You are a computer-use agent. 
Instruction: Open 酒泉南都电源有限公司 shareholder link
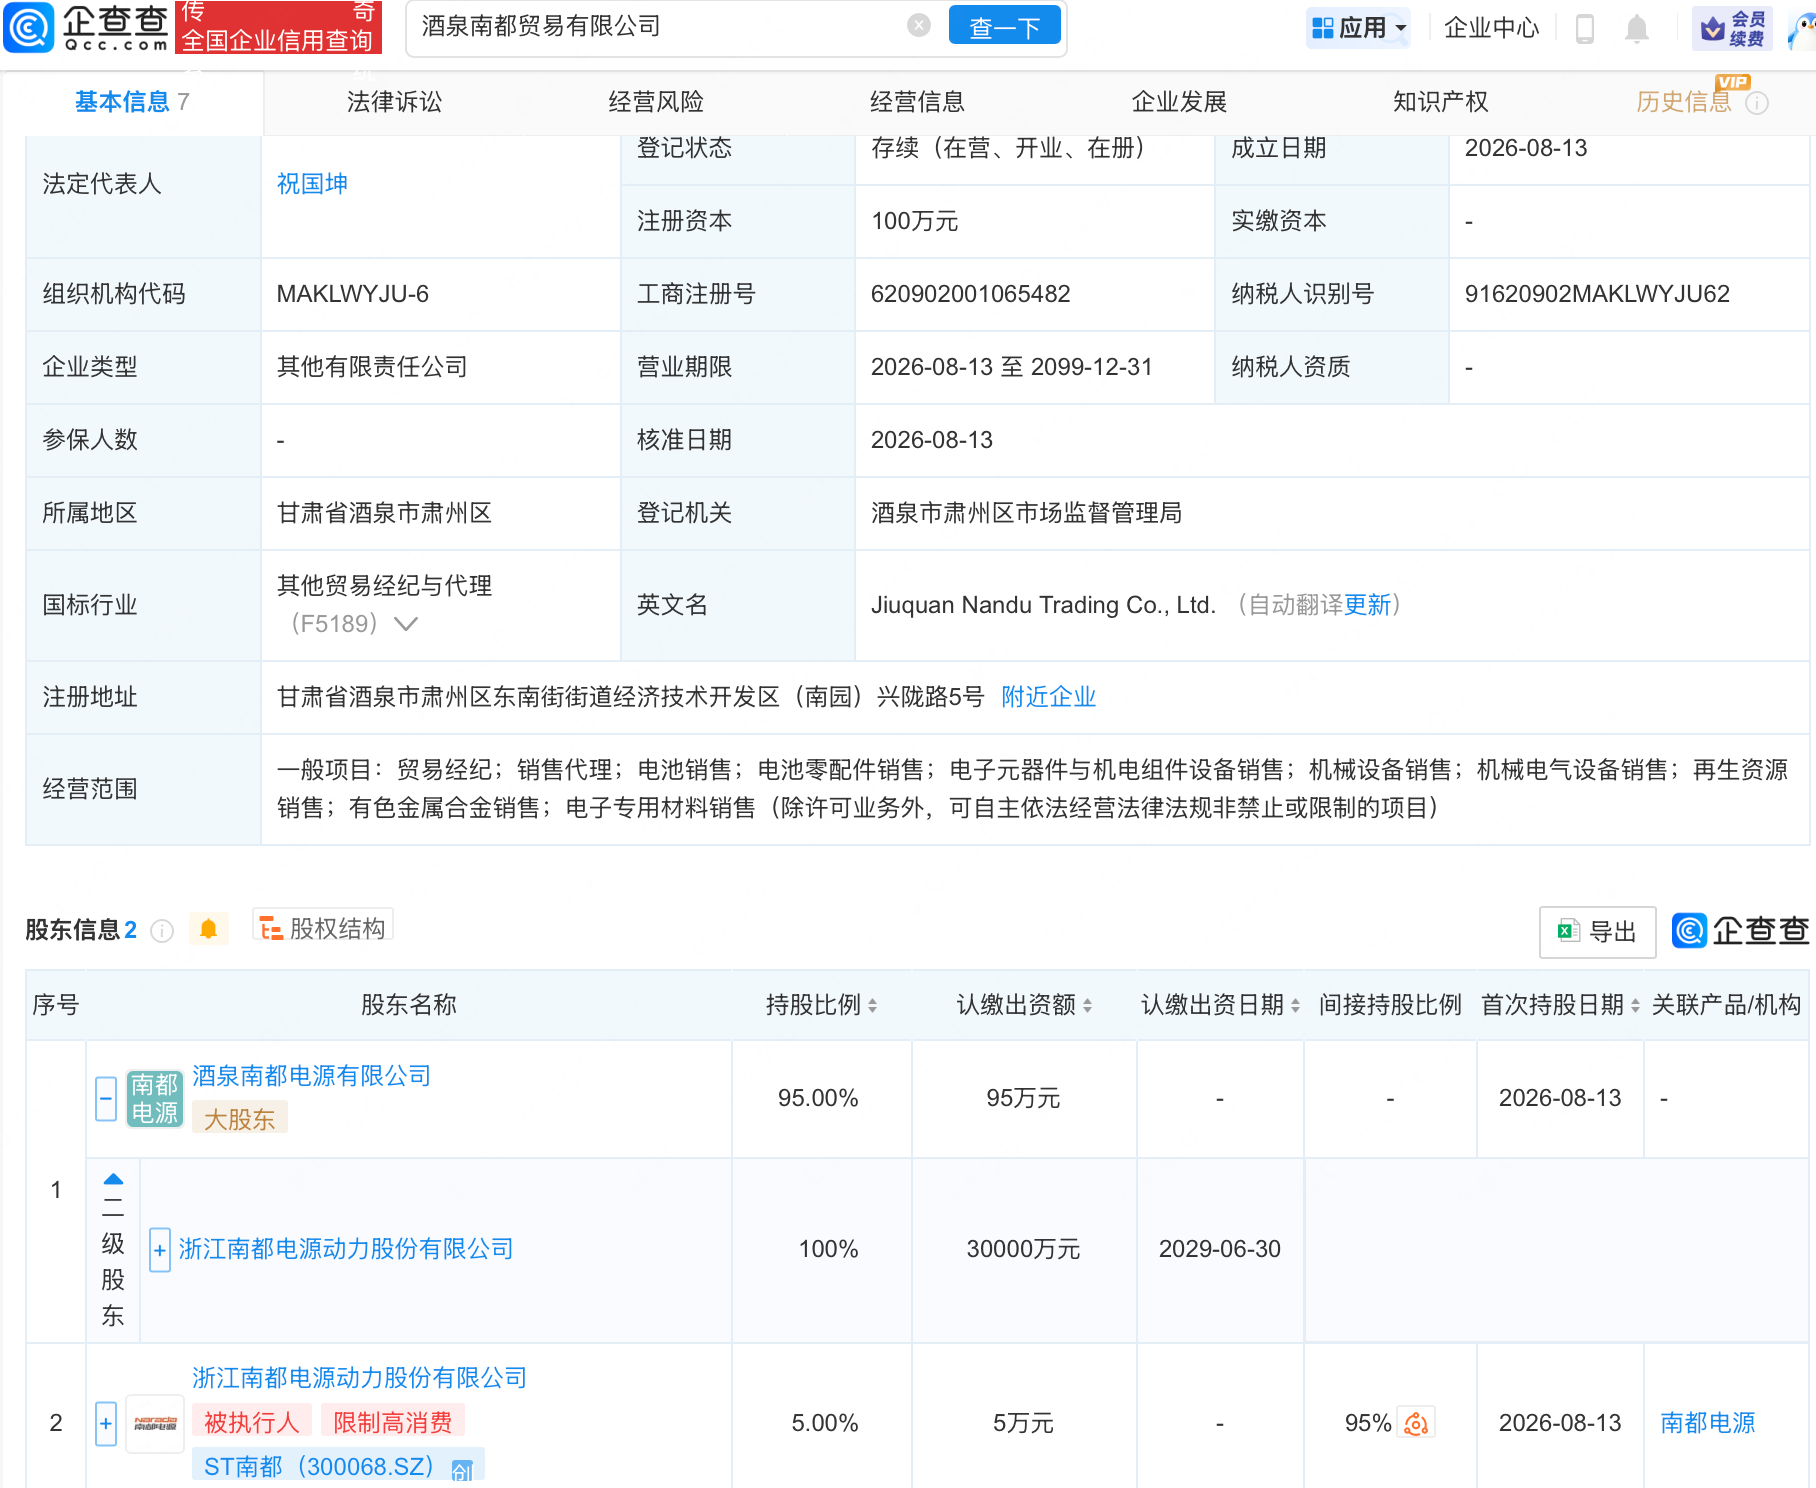pyautogui.click(x=311, y=1076)
